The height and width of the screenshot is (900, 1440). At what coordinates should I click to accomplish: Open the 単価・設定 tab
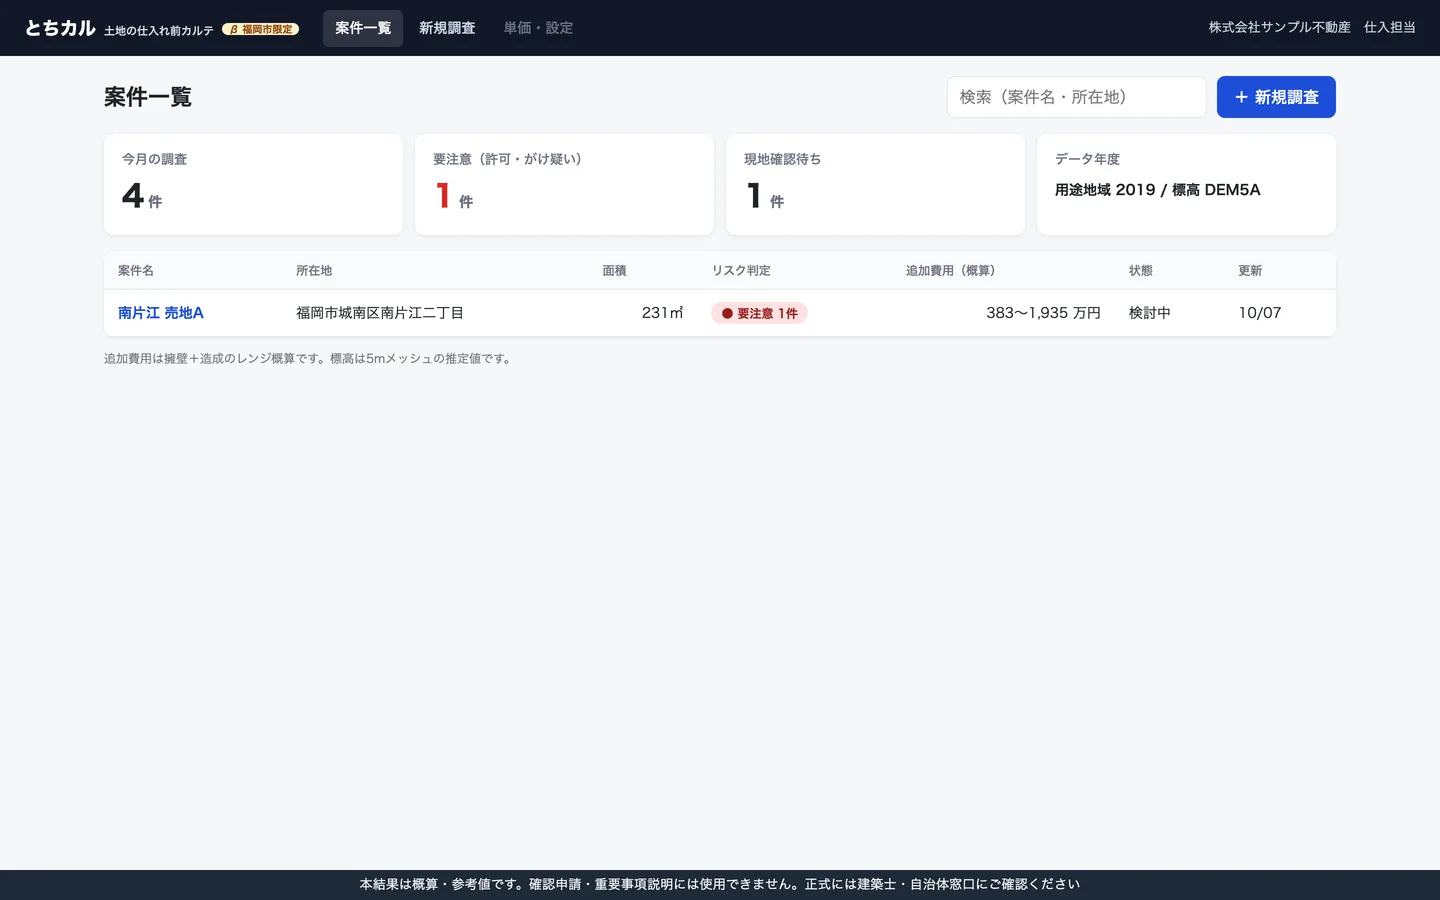click(x=538, y=28)
